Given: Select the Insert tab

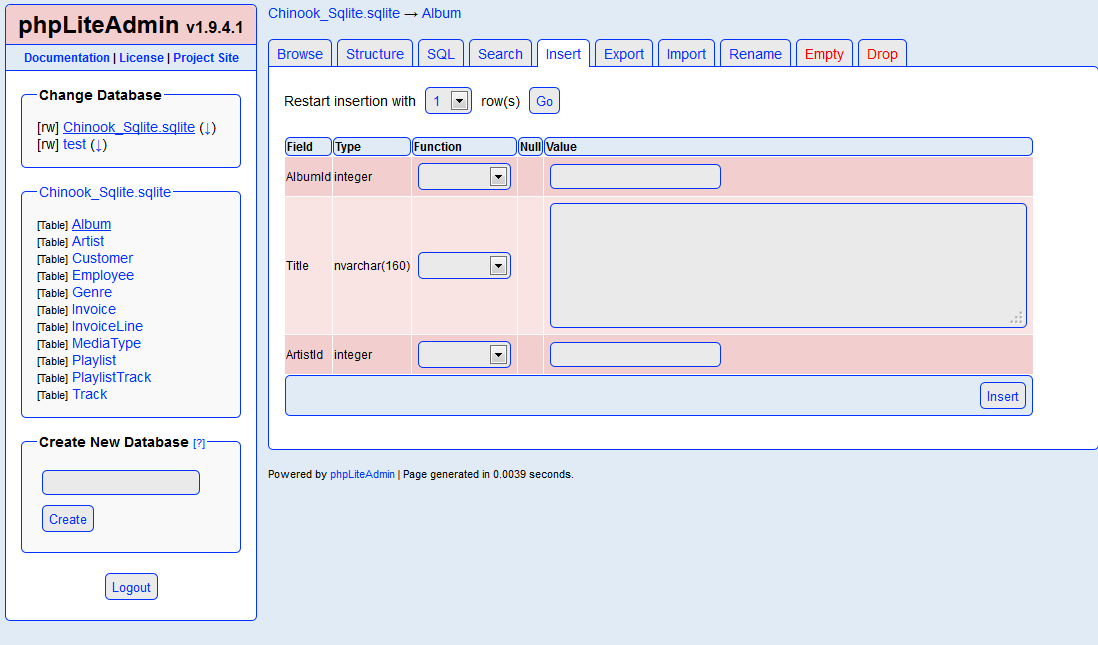Looking at the screenshot, I should (563, 54).
